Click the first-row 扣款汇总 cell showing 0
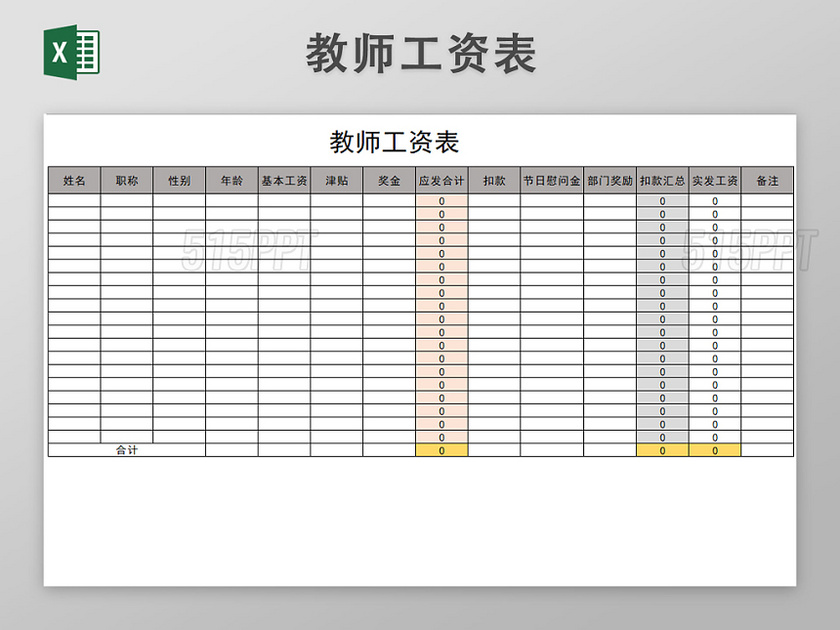The height and width of the screenshot is (630, 840). [x=663, y=201]
